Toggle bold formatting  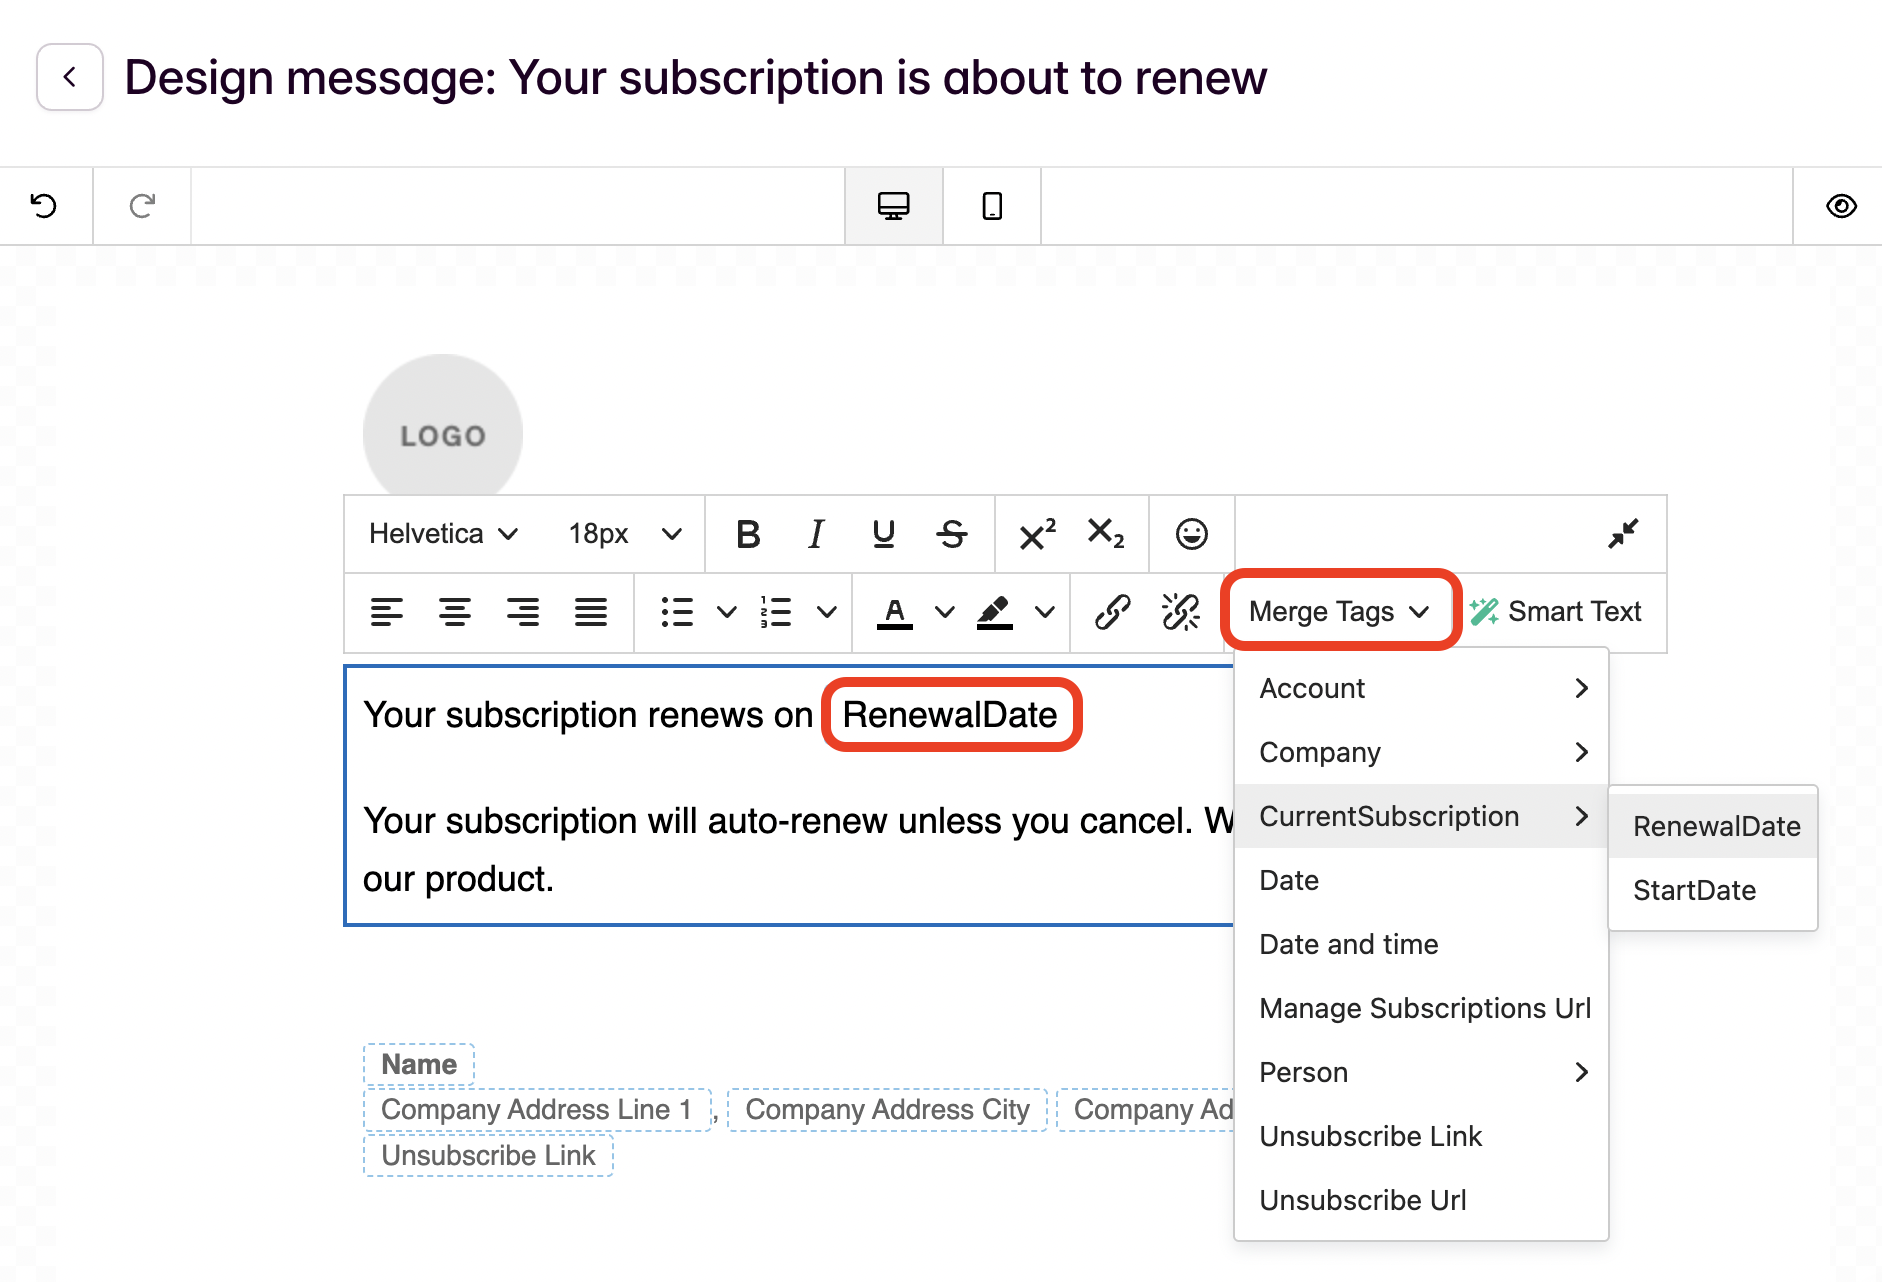coord(748,534)
